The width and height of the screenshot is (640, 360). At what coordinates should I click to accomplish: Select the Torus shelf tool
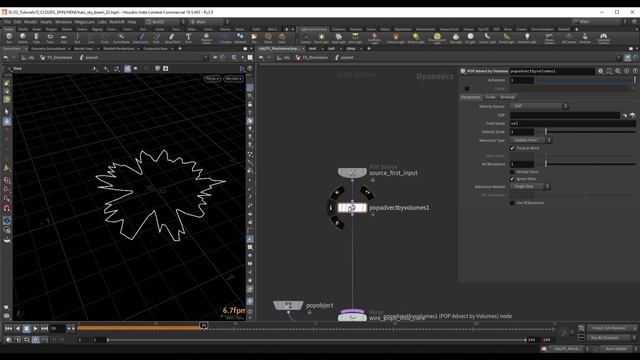pyautogui.click(x=50, y=38)
